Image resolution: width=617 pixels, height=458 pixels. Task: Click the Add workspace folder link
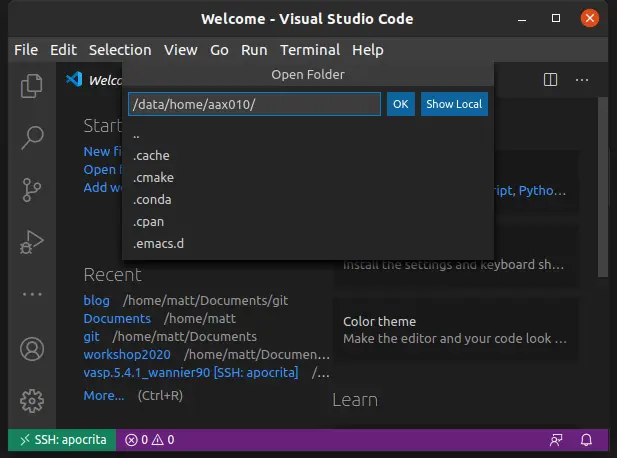(x=102, y=188)
